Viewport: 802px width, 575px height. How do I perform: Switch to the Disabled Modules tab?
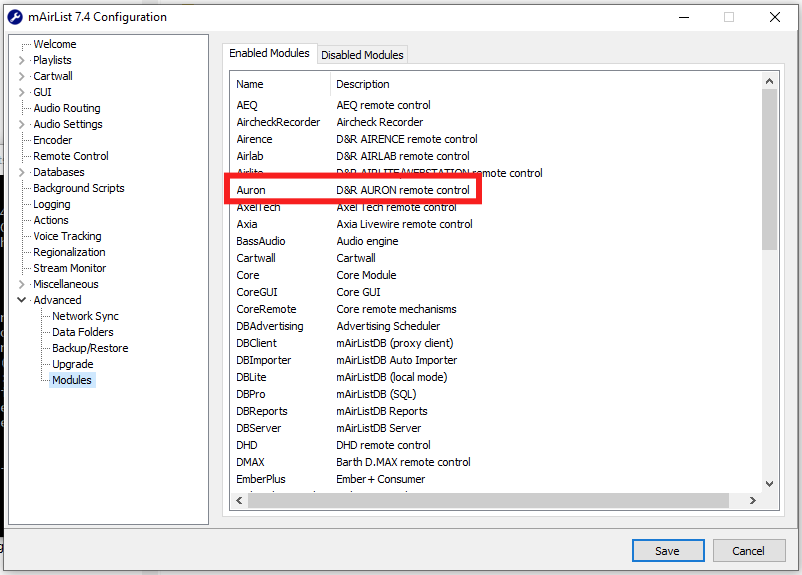point(362,55)
